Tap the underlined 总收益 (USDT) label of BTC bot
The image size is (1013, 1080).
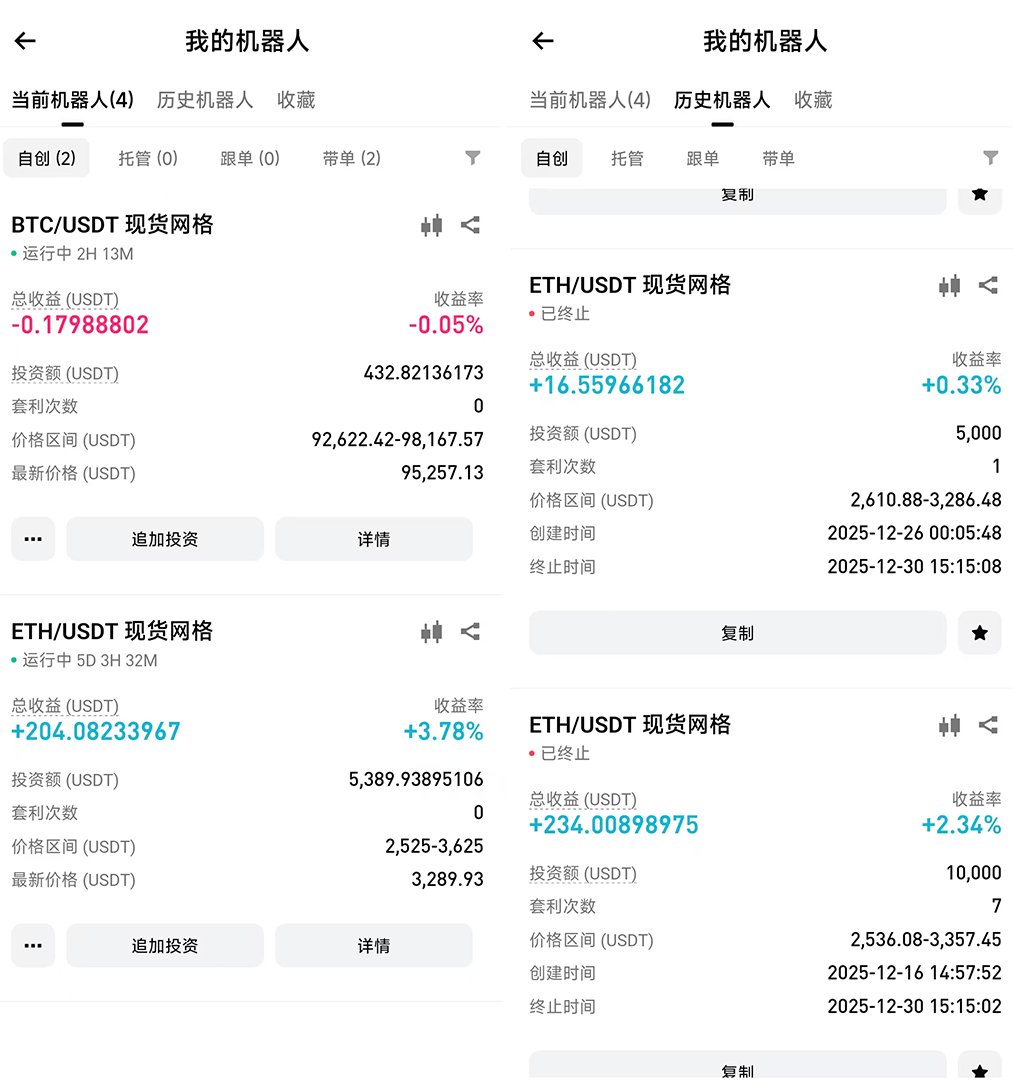pos(65,299)
